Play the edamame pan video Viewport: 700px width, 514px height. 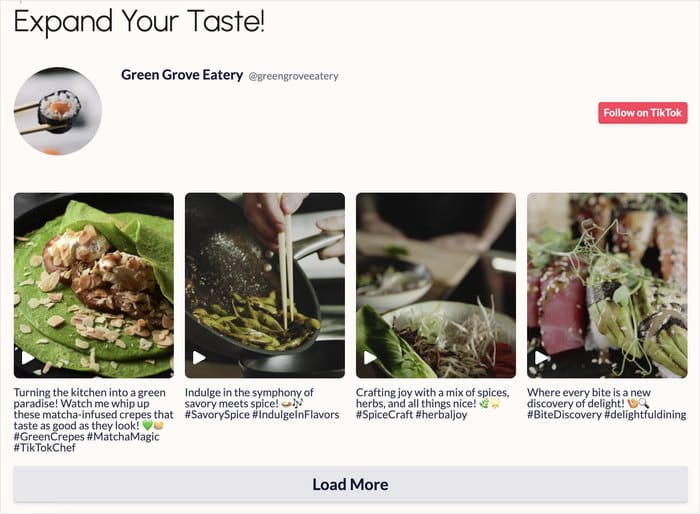(x=199, y=357)
